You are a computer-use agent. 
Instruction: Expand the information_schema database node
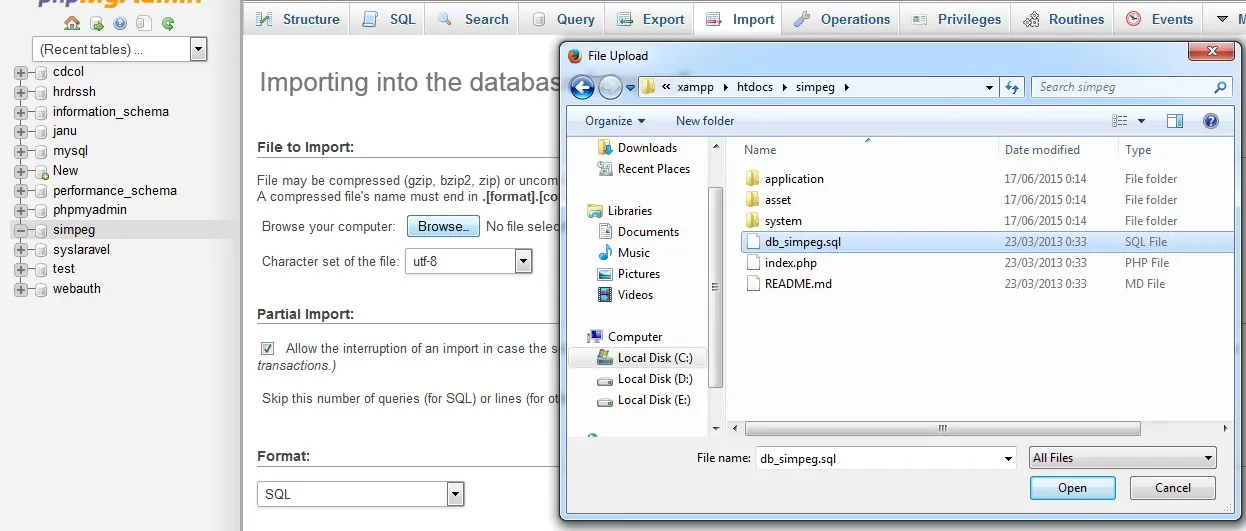coord(20,112)
